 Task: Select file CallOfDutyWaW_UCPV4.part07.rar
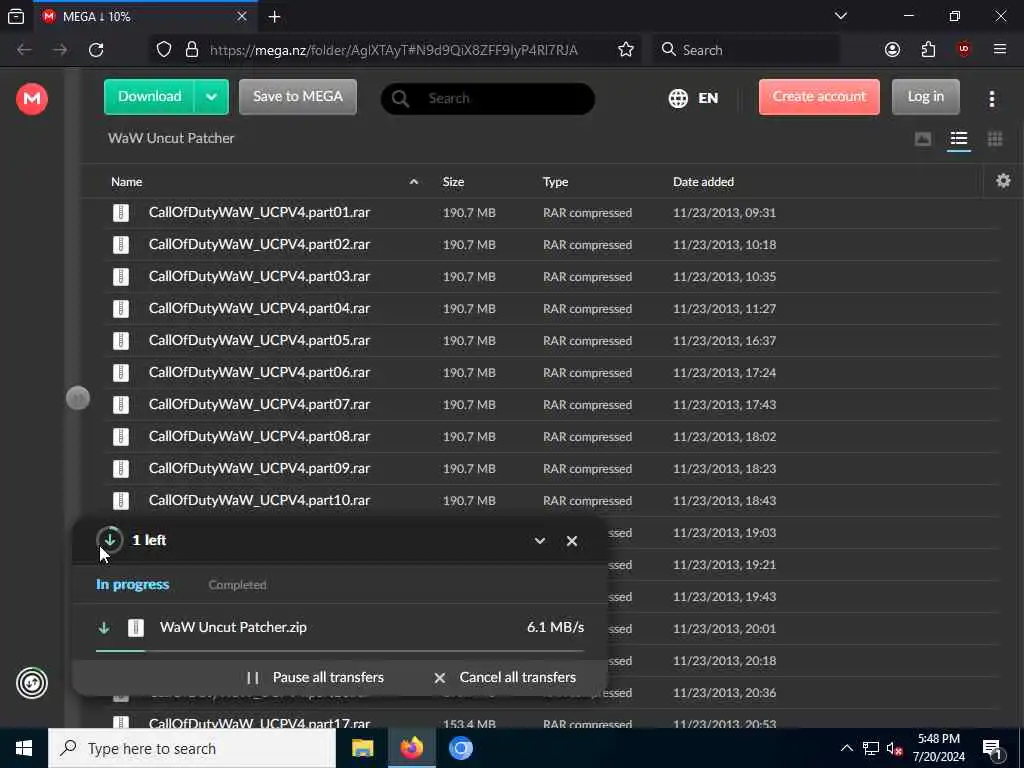[551, 405]
